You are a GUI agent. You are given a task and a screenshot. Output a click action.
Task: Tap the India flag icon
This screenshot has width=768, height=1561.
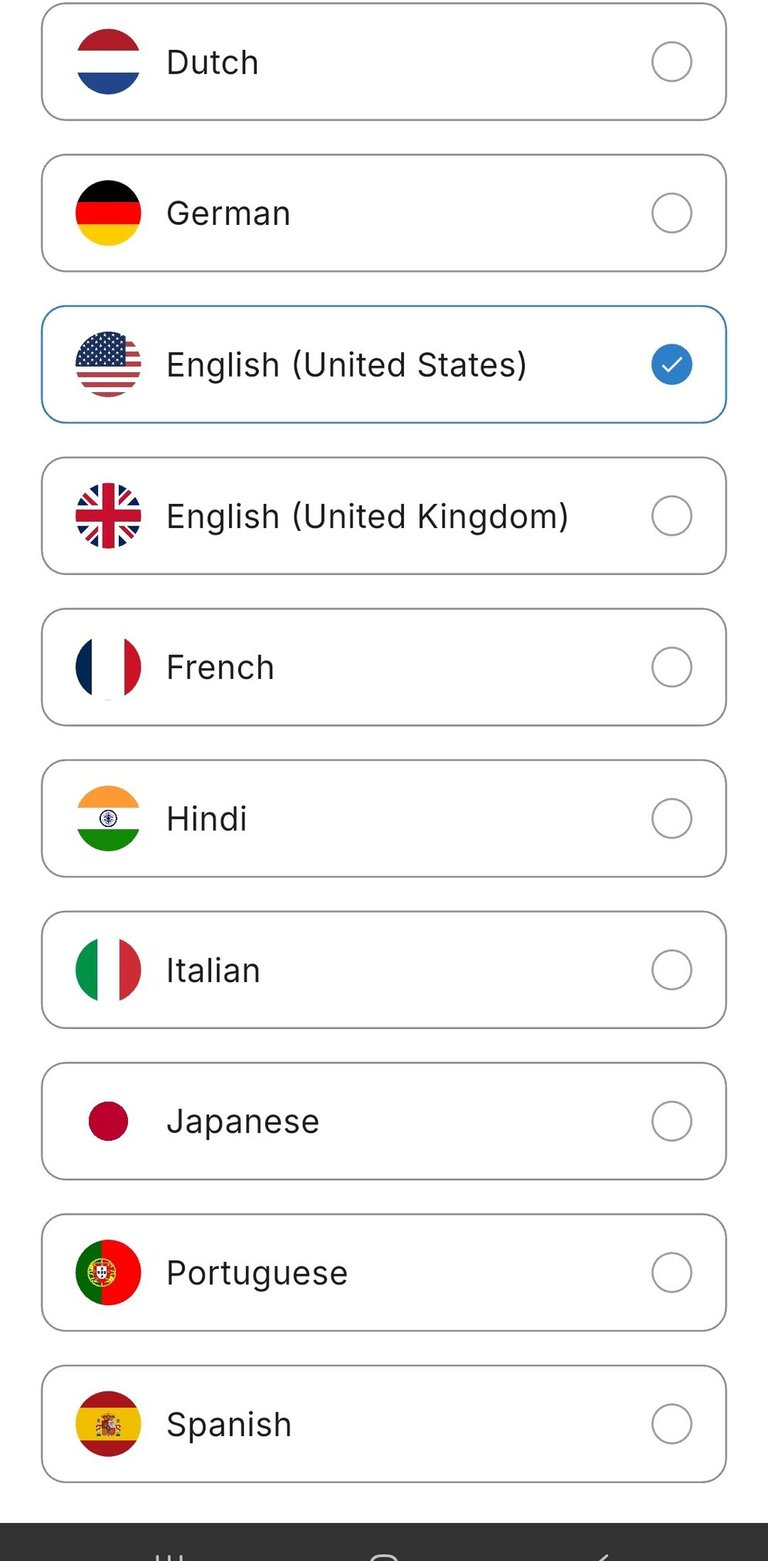click(108, 818)
